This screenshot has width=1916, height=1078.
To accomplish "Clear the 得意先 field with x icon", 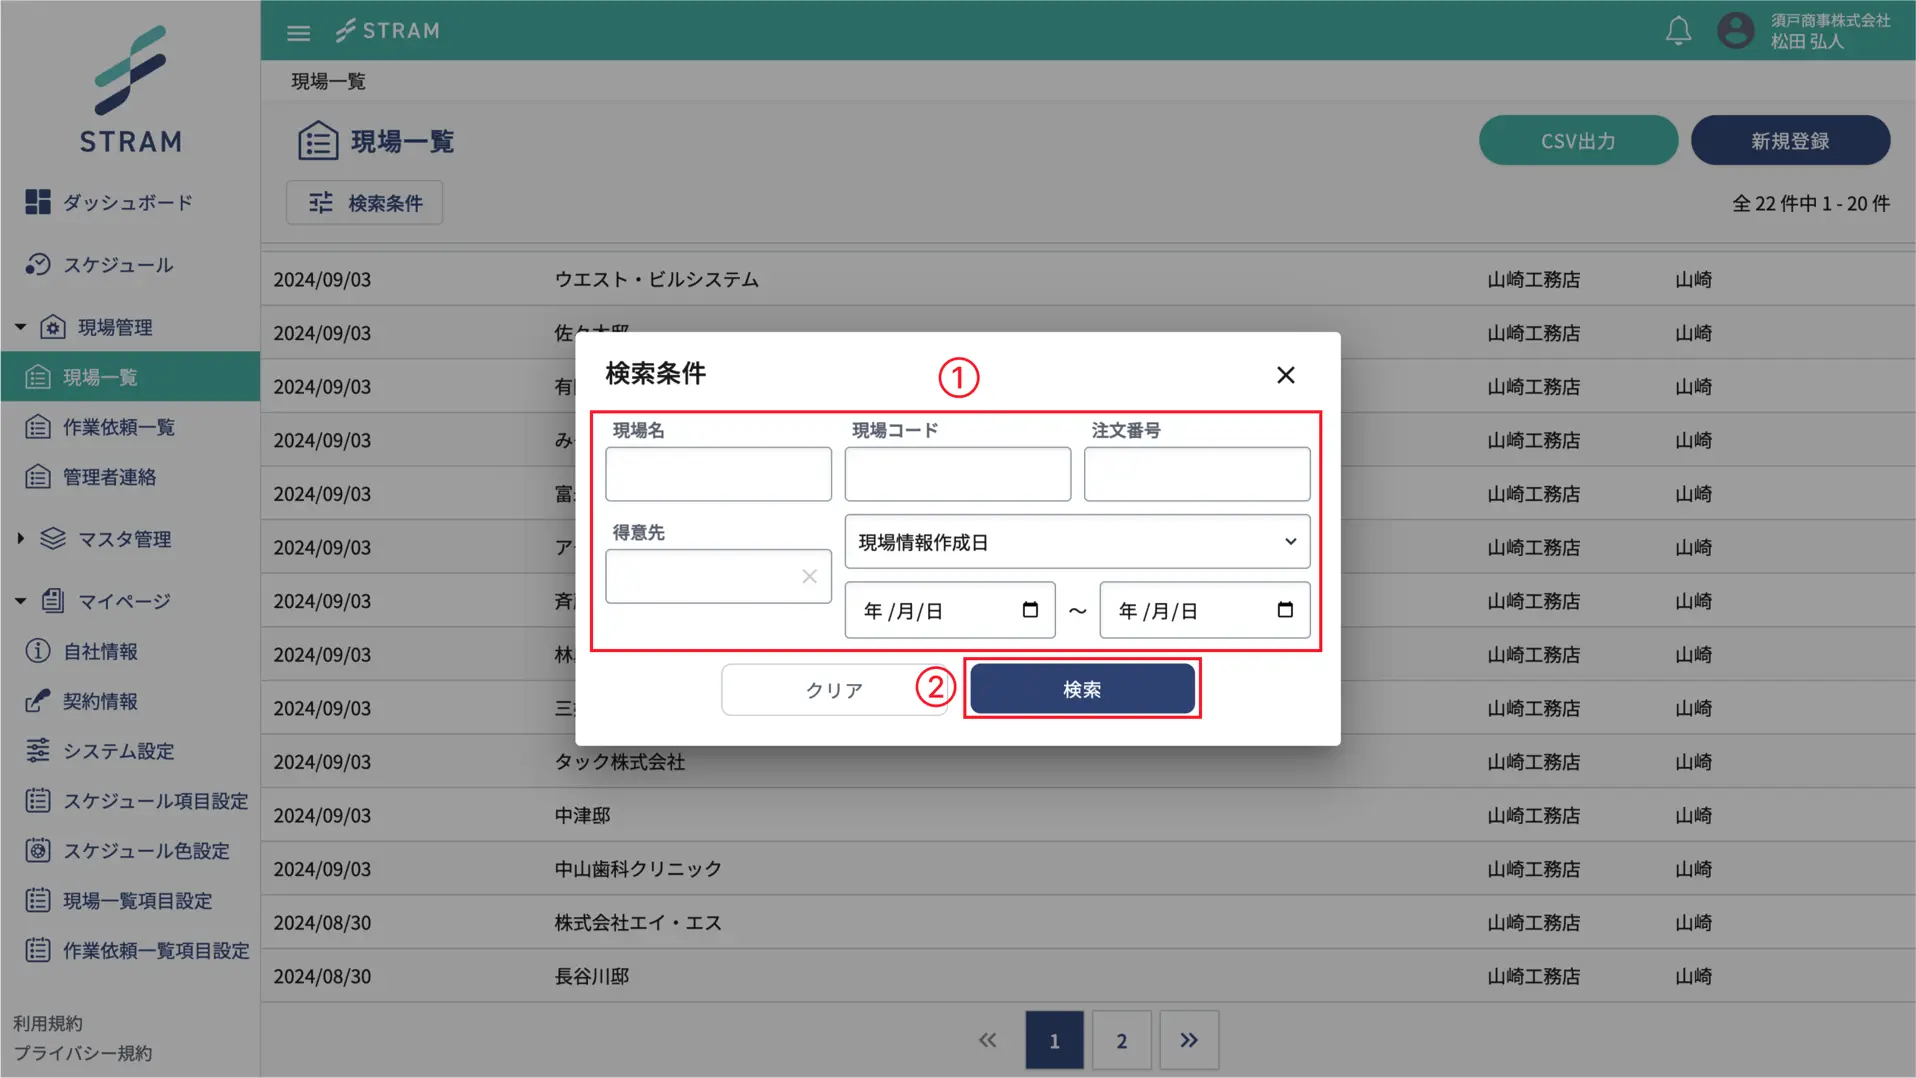I will pos(809,576).
